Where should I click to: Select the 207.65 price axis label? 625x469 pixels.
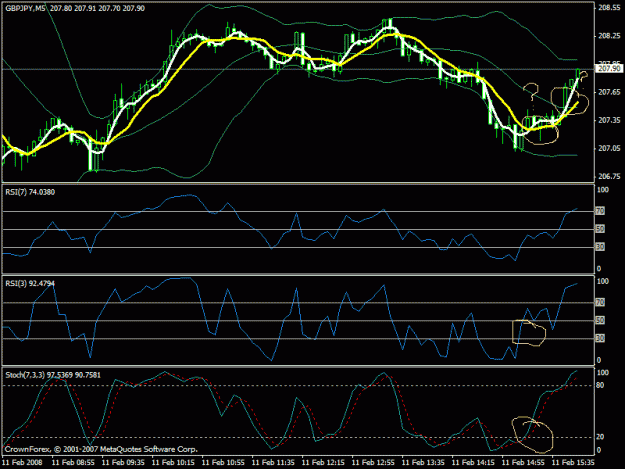tap(609, 92)
